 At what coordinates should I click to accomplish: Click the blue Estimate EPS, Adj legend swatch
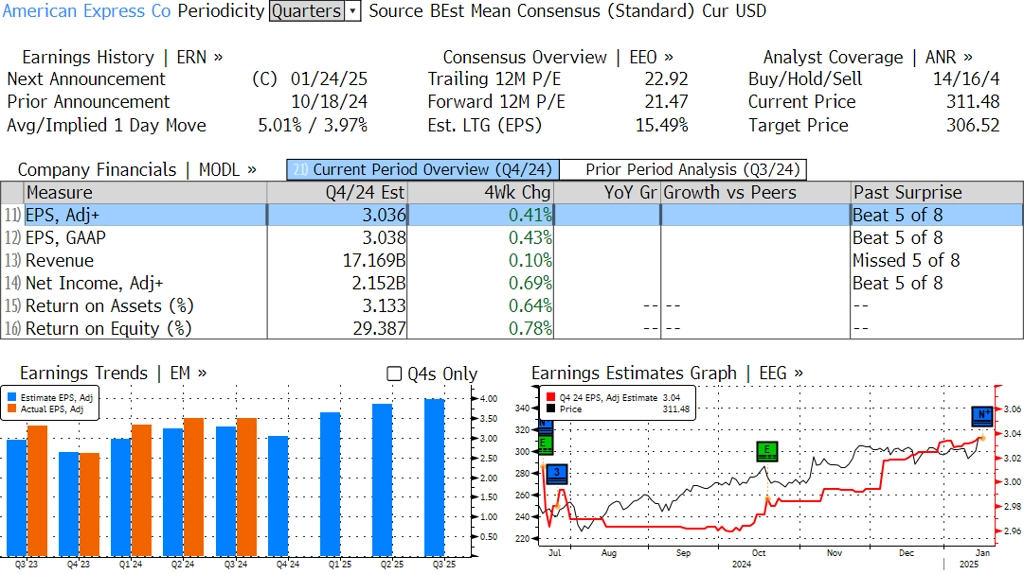tap(12, 397)
